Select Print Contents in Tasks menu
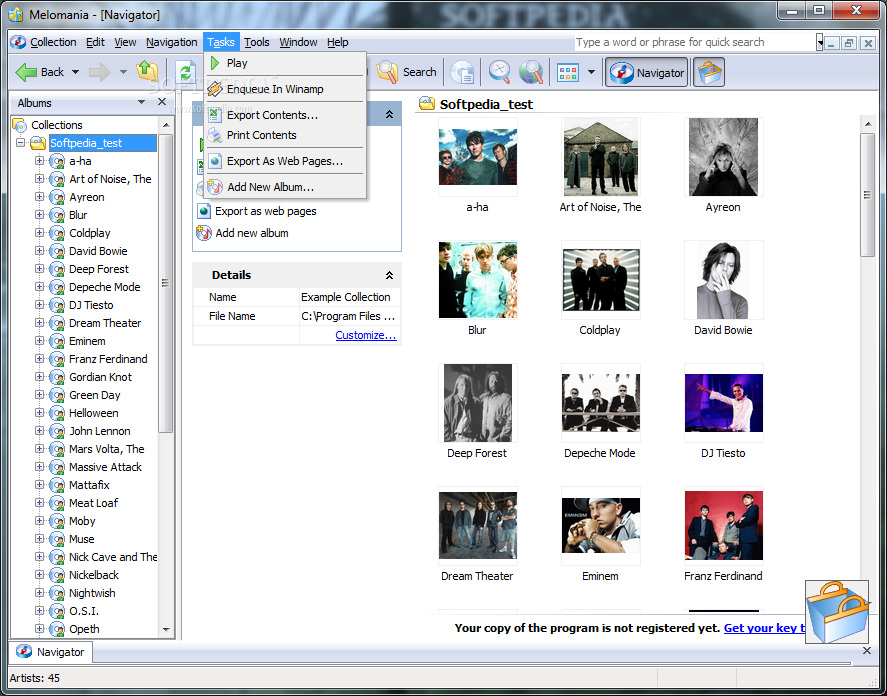This screenshot has height=696, width=887. tap(285, 135)
